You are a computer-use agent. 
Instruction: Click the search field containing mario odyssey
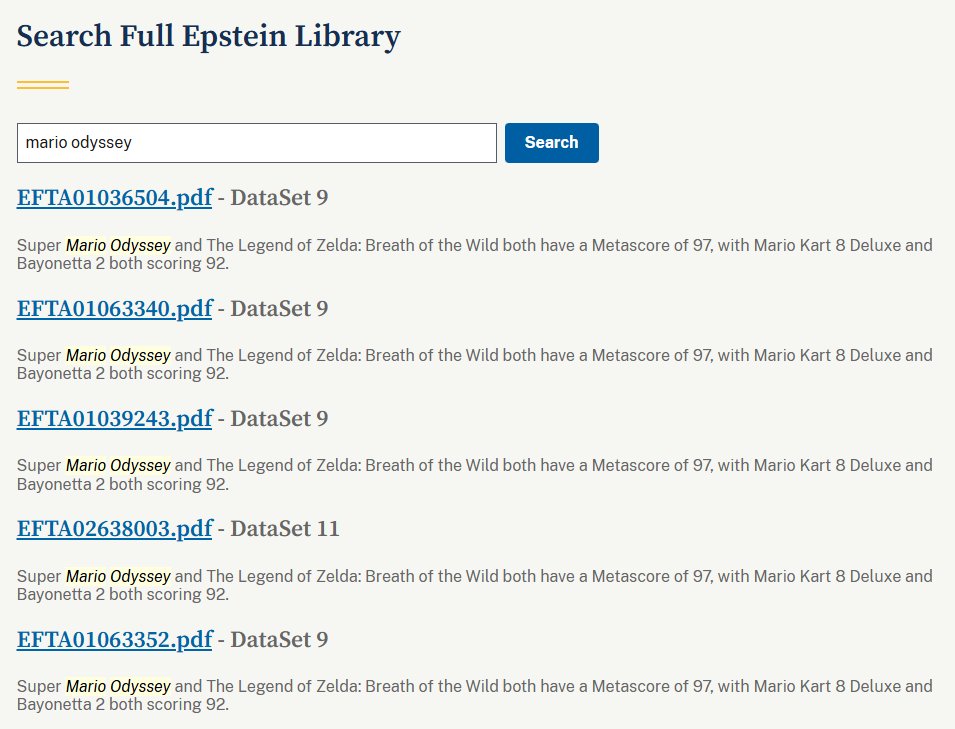[256, 143]
